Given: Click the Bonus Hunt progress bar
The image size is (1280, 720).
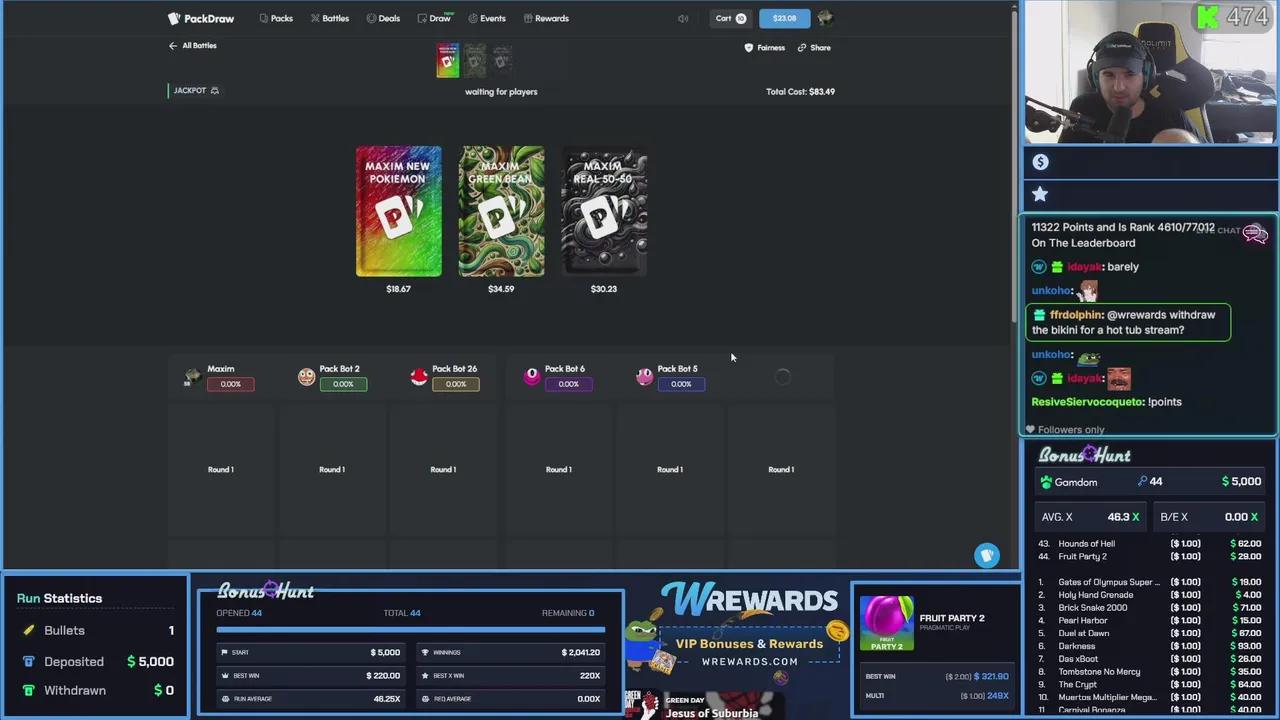Looking at the screenshot, I should pos(410,630).
